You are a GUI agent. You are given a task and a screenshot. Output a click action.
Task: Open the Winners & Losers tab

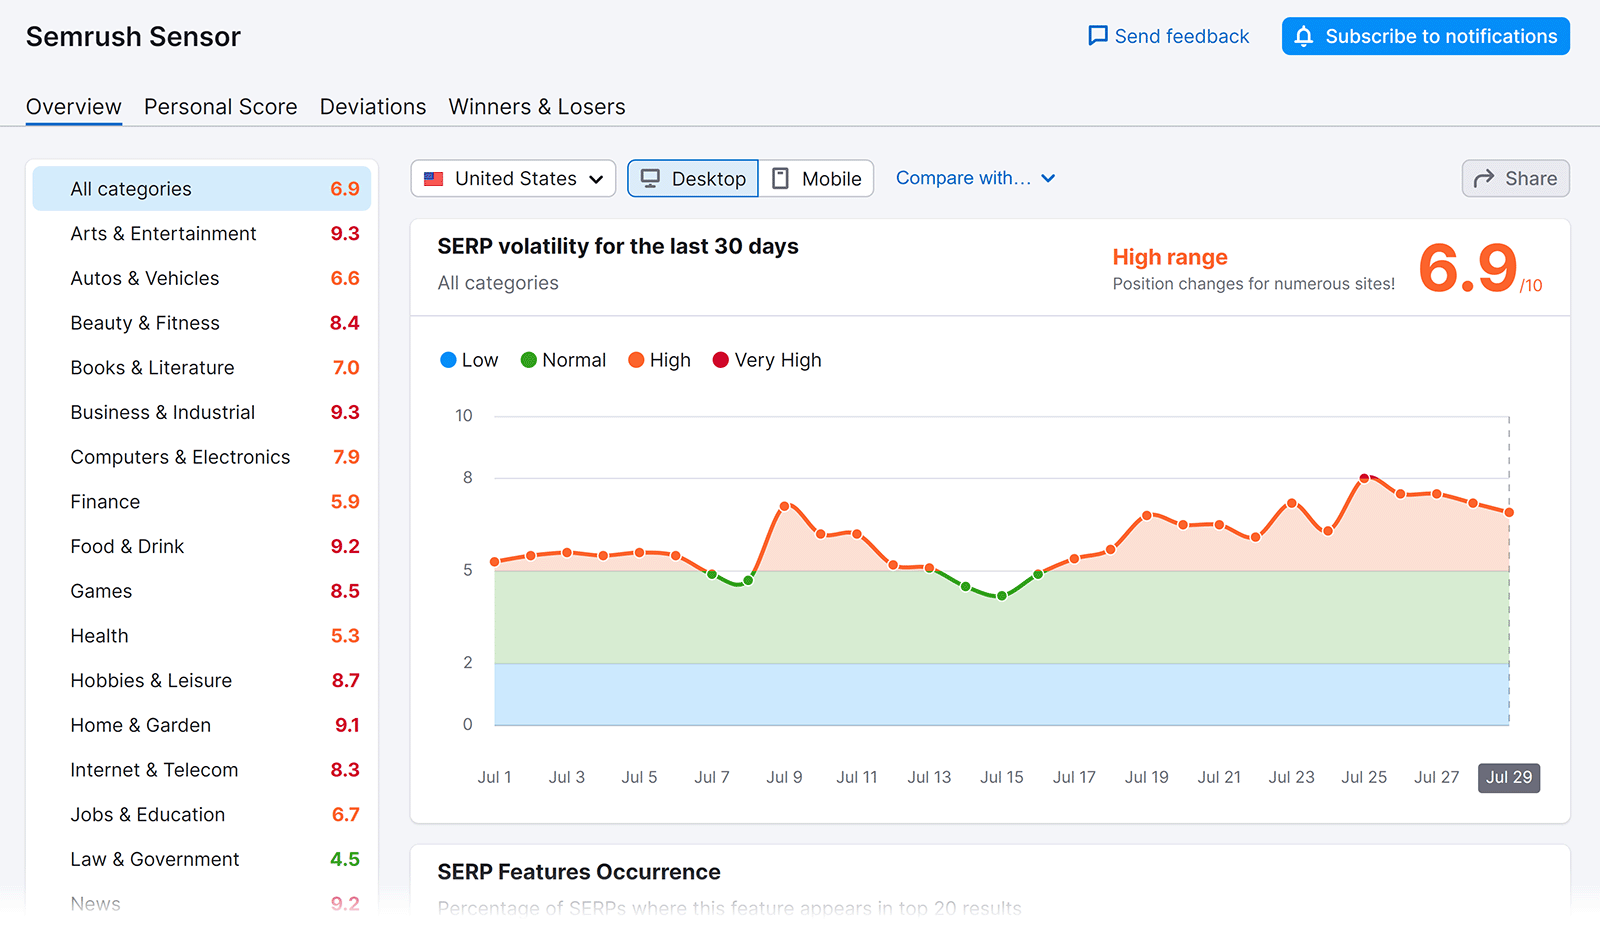536,107
